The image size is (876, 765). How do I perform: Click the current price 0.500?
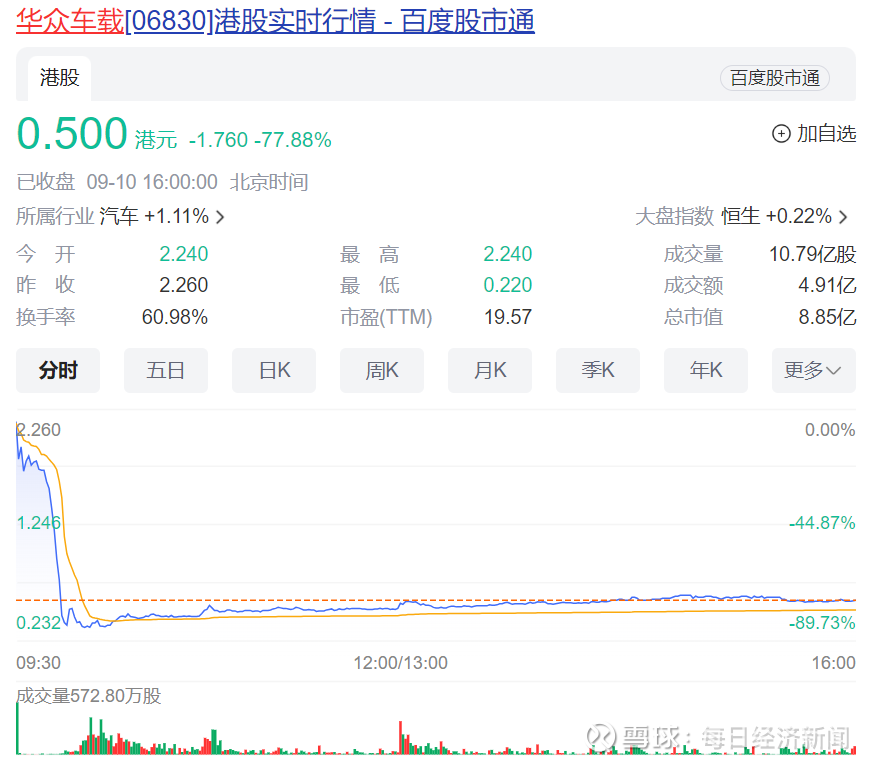coord(72,134)
